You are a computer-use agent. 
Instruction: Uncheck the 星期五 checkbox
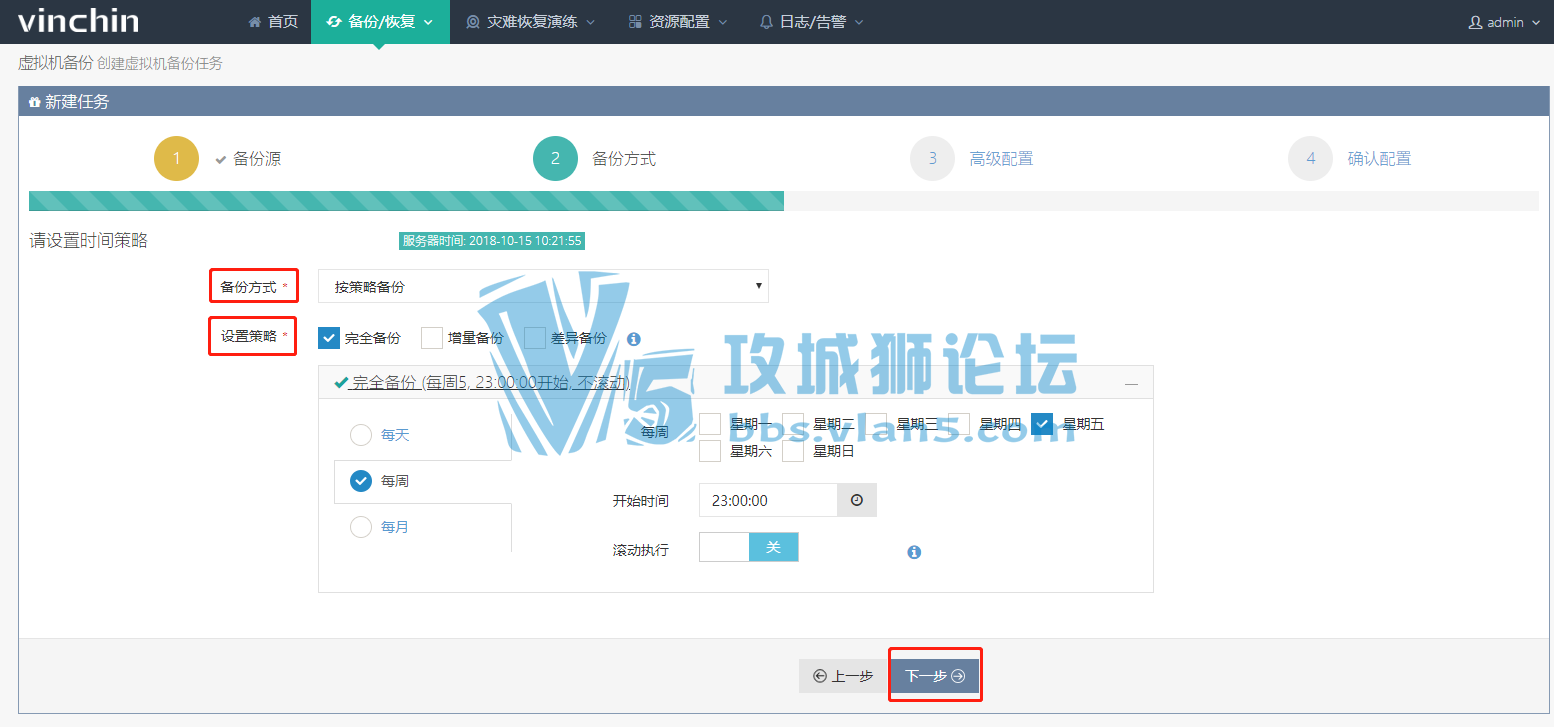pos(1042,424)
